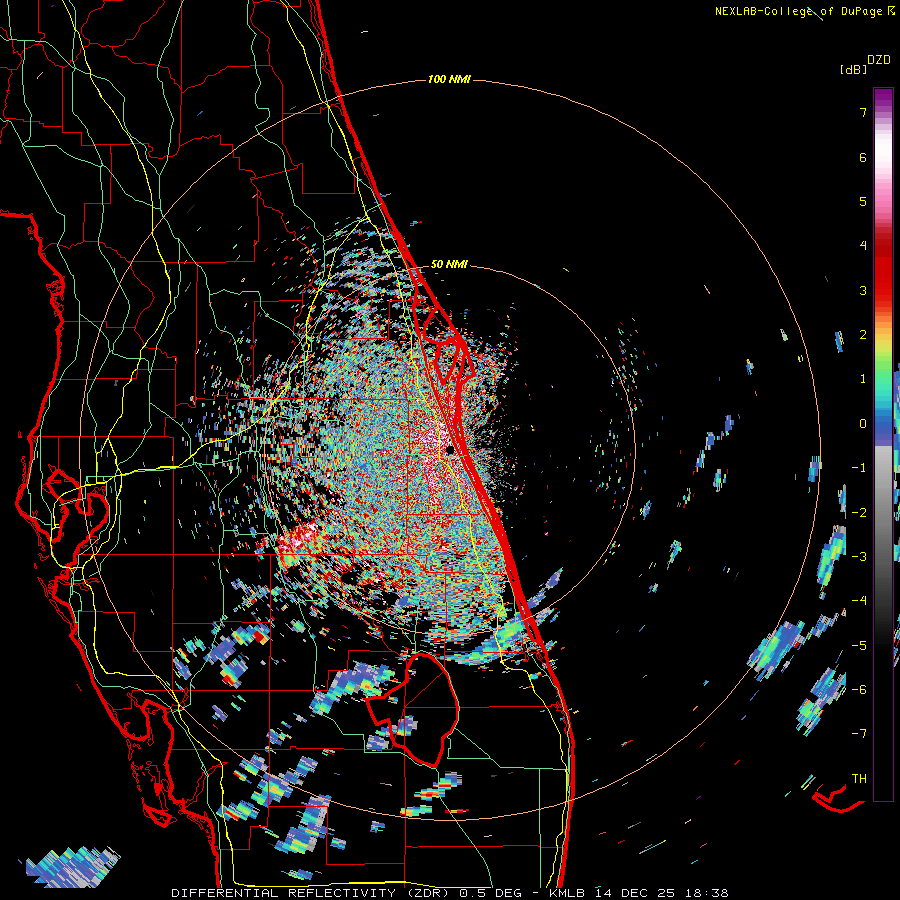Viewport: 900px width, 900px height.
Task: Click the -4 value on the dB scale
Action: tap(859, 600)
